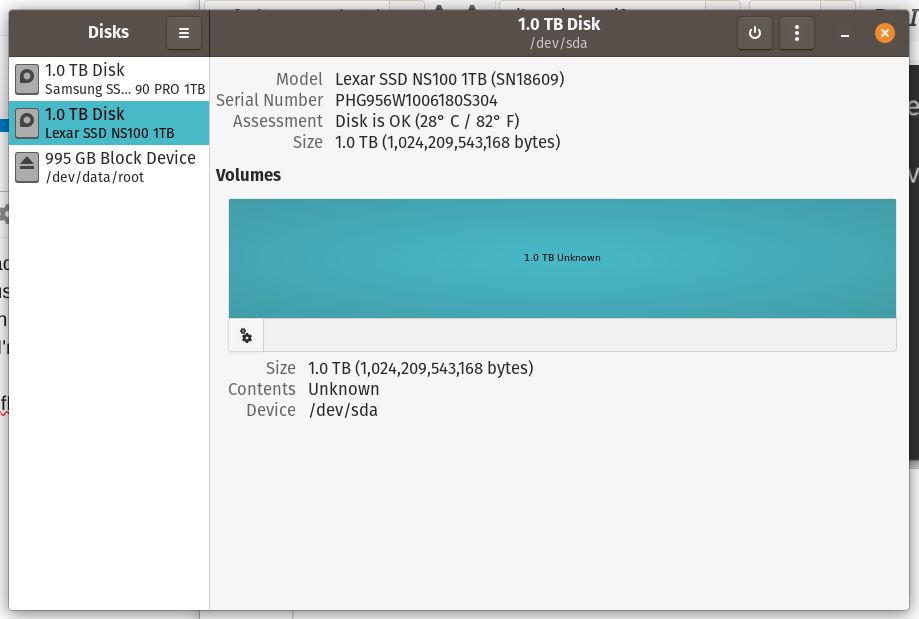The image size is (919, 619).
Task: Click the Disks header title in sidebar
Action: coord(108,32)
